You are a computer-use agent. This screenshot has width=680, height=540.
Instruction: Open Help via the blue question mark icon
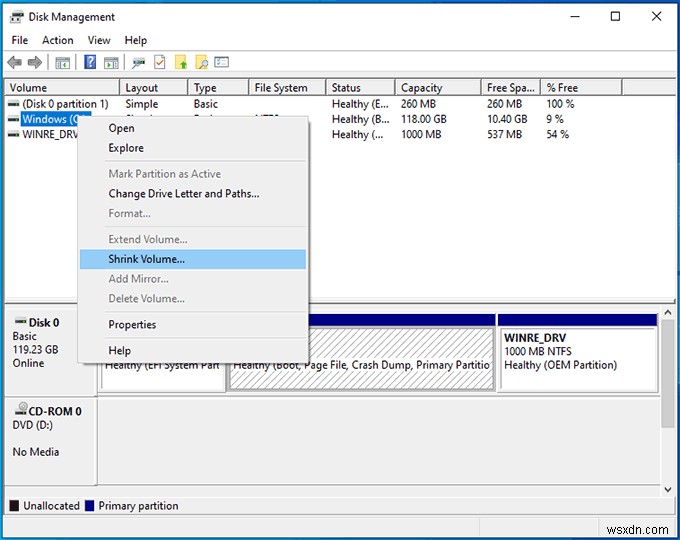click(90, 62)
